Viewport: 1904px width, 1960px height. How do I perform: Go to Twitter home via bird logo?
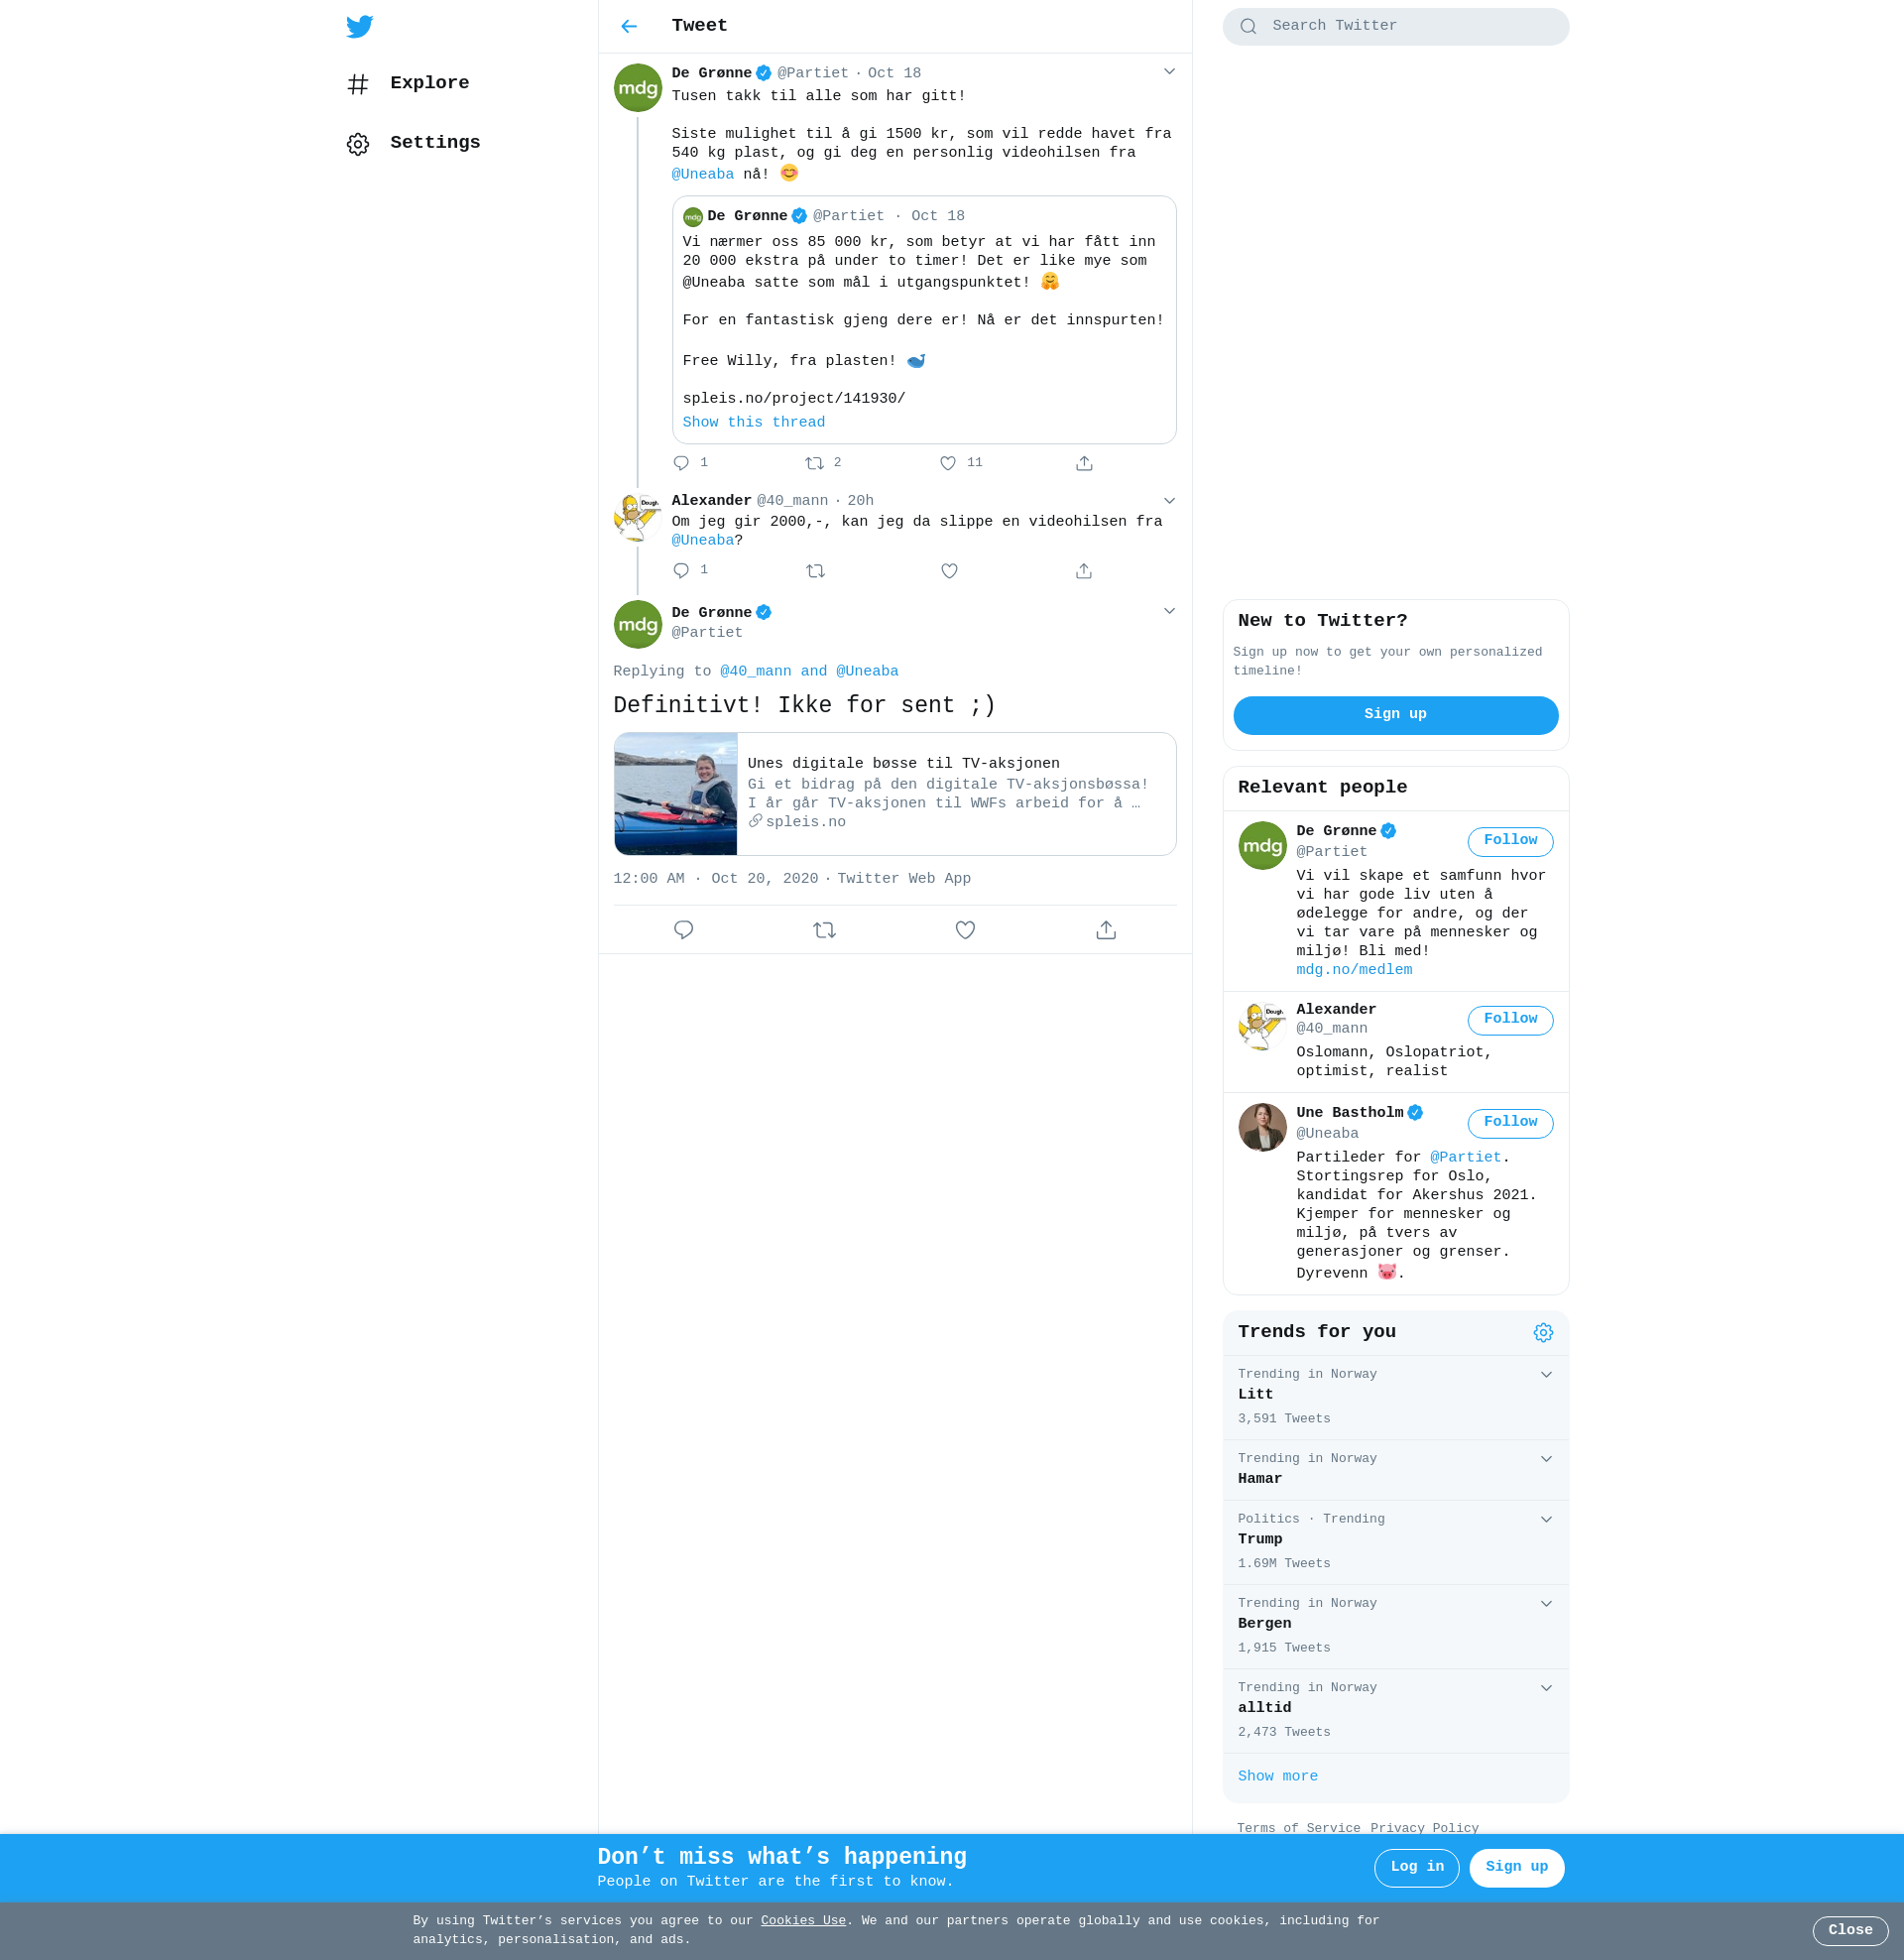359,26
